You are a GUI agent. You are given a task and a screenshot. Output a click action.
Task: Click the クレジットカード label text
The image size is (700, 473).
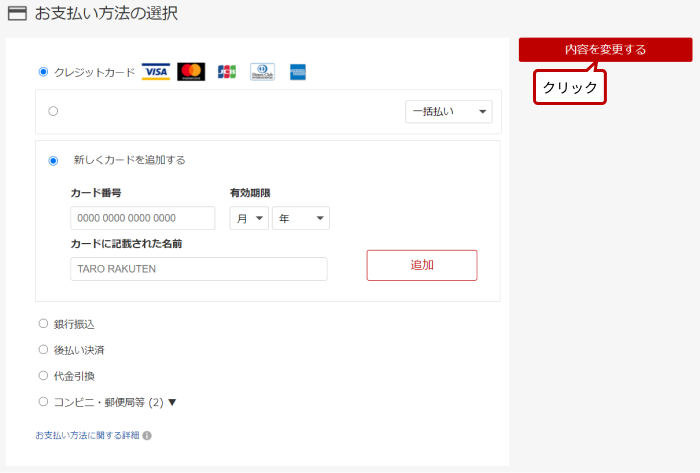94,72
